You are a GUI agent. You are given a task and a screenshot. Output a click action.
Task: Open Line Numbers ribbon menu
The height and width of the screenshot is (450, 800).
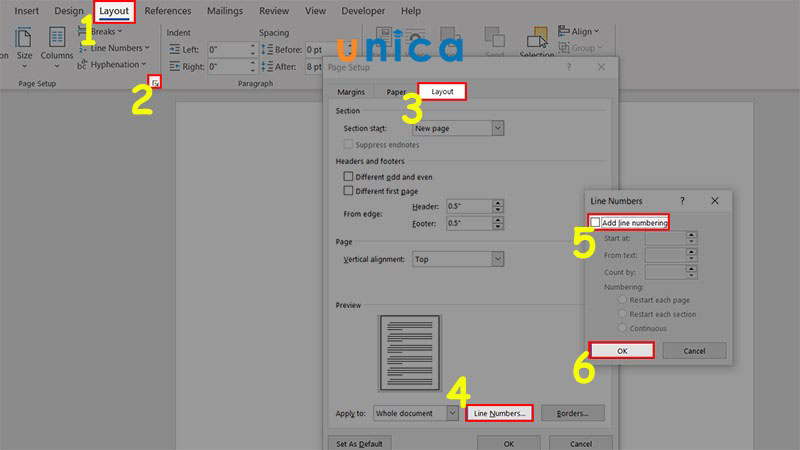click(114, 48)
